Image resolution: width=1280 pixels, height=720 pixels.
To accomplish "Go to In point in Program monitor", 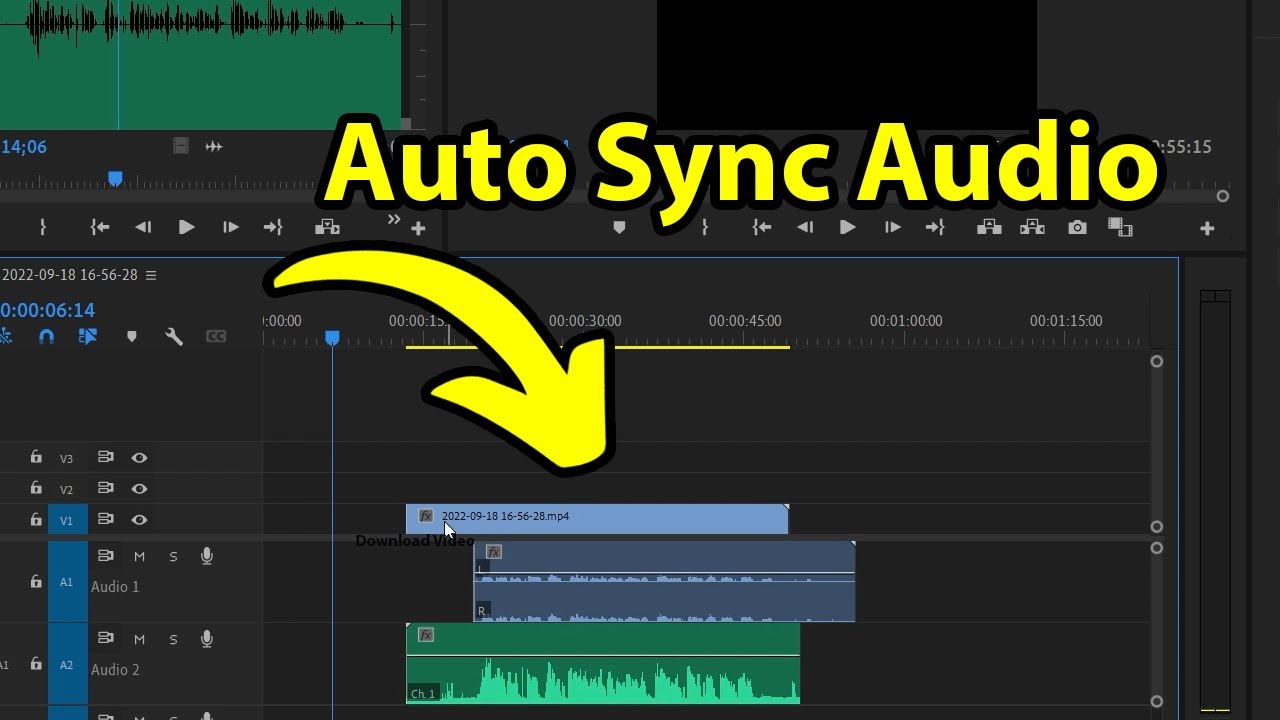I will 762,228.
